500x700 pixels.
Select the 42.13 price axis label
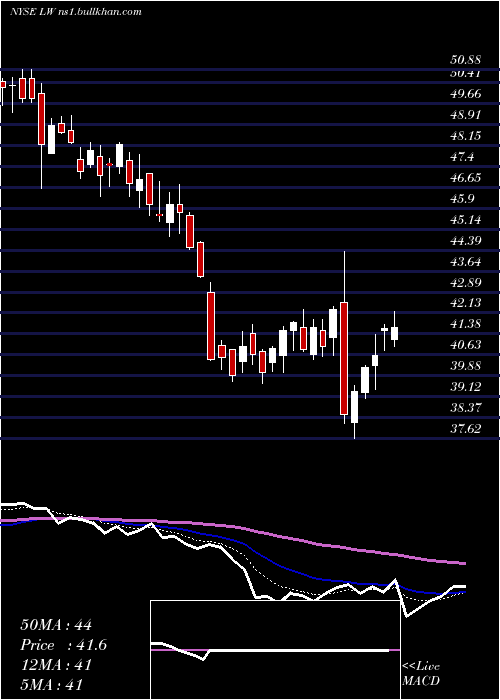[x=465, y=303]
